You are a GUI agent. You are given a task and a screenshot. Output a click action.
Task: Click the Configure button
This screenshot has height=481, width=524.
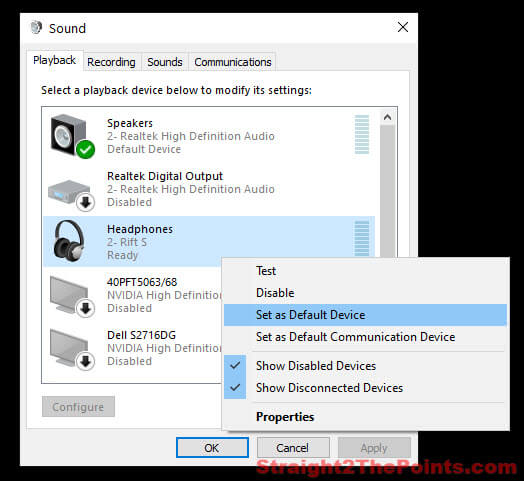[78, 407]
